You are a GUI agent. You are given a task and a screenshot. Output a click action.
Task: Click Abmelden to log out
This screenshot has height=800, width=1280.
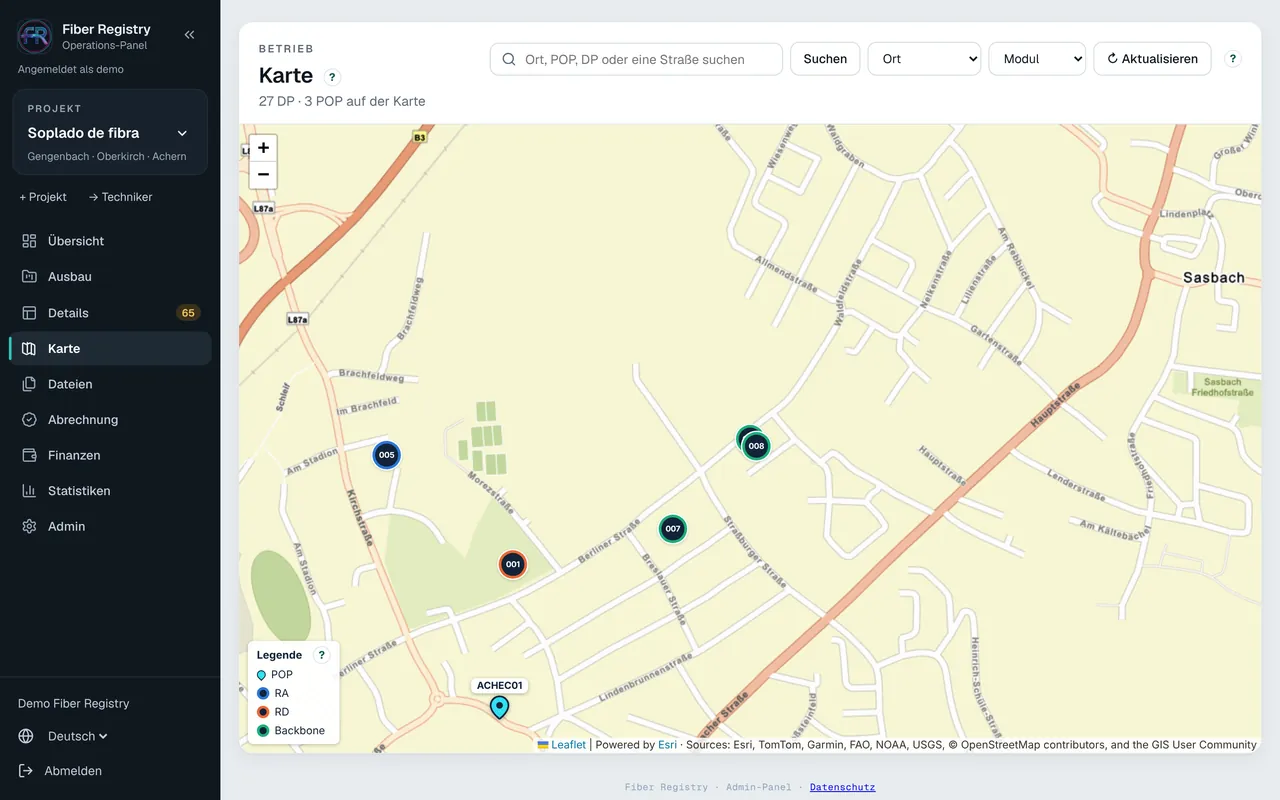click(61, 771)
